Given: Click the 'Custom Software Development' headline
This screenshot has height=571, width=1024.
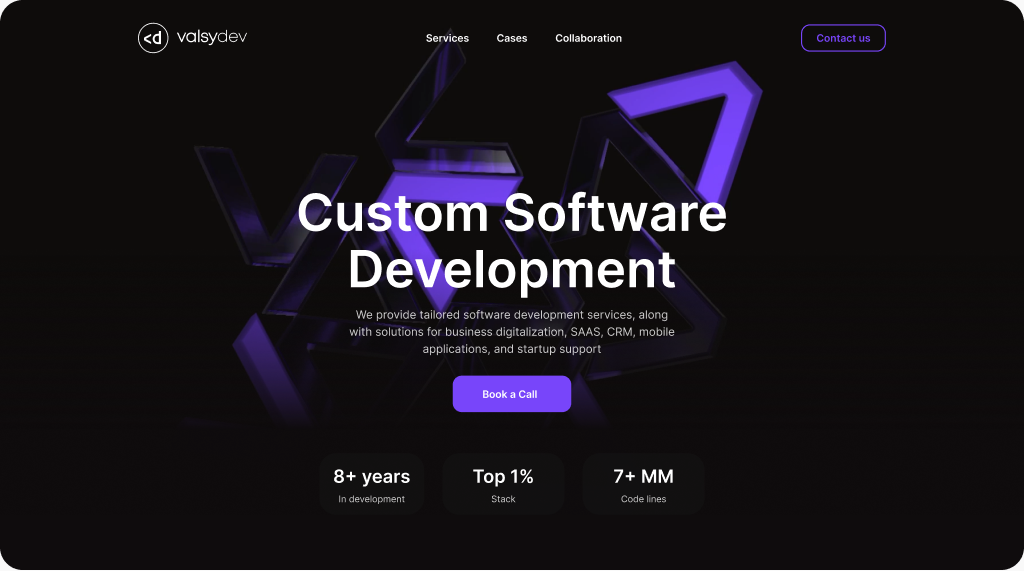Looking at the screenshot, I should [512, 240].
